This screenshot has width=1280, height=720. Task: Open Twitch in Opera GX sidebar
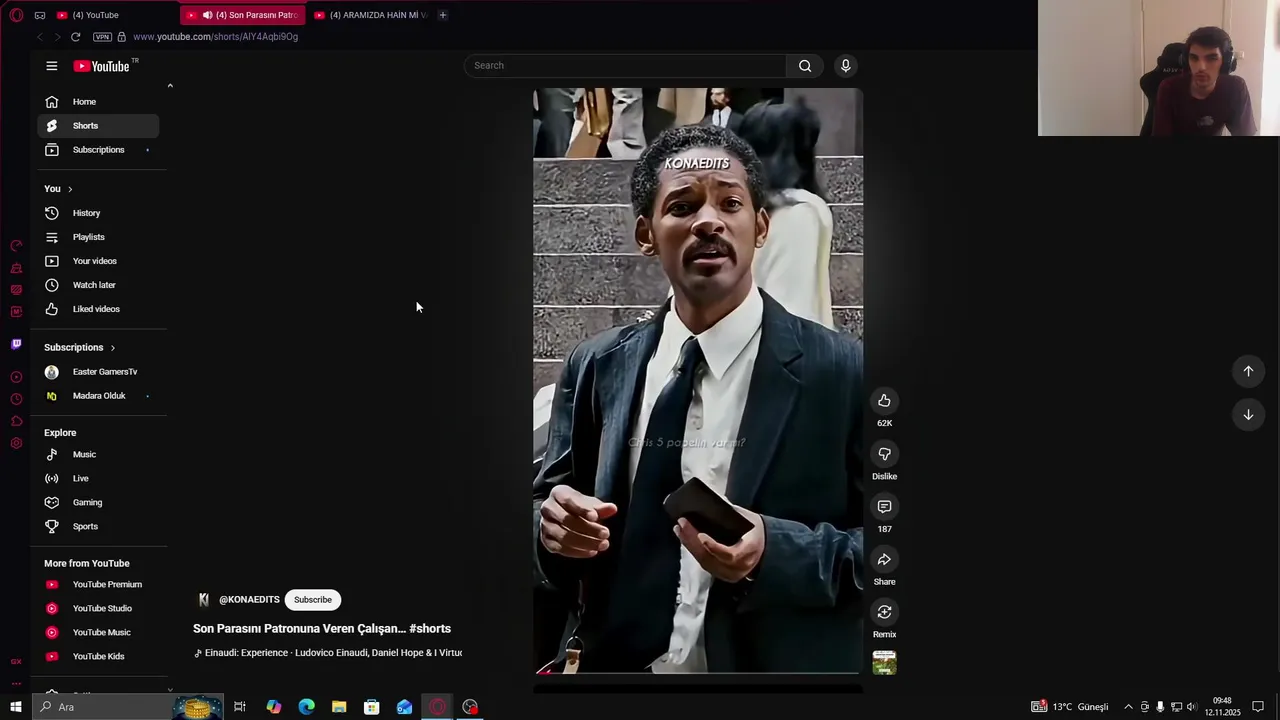point(16,344)
